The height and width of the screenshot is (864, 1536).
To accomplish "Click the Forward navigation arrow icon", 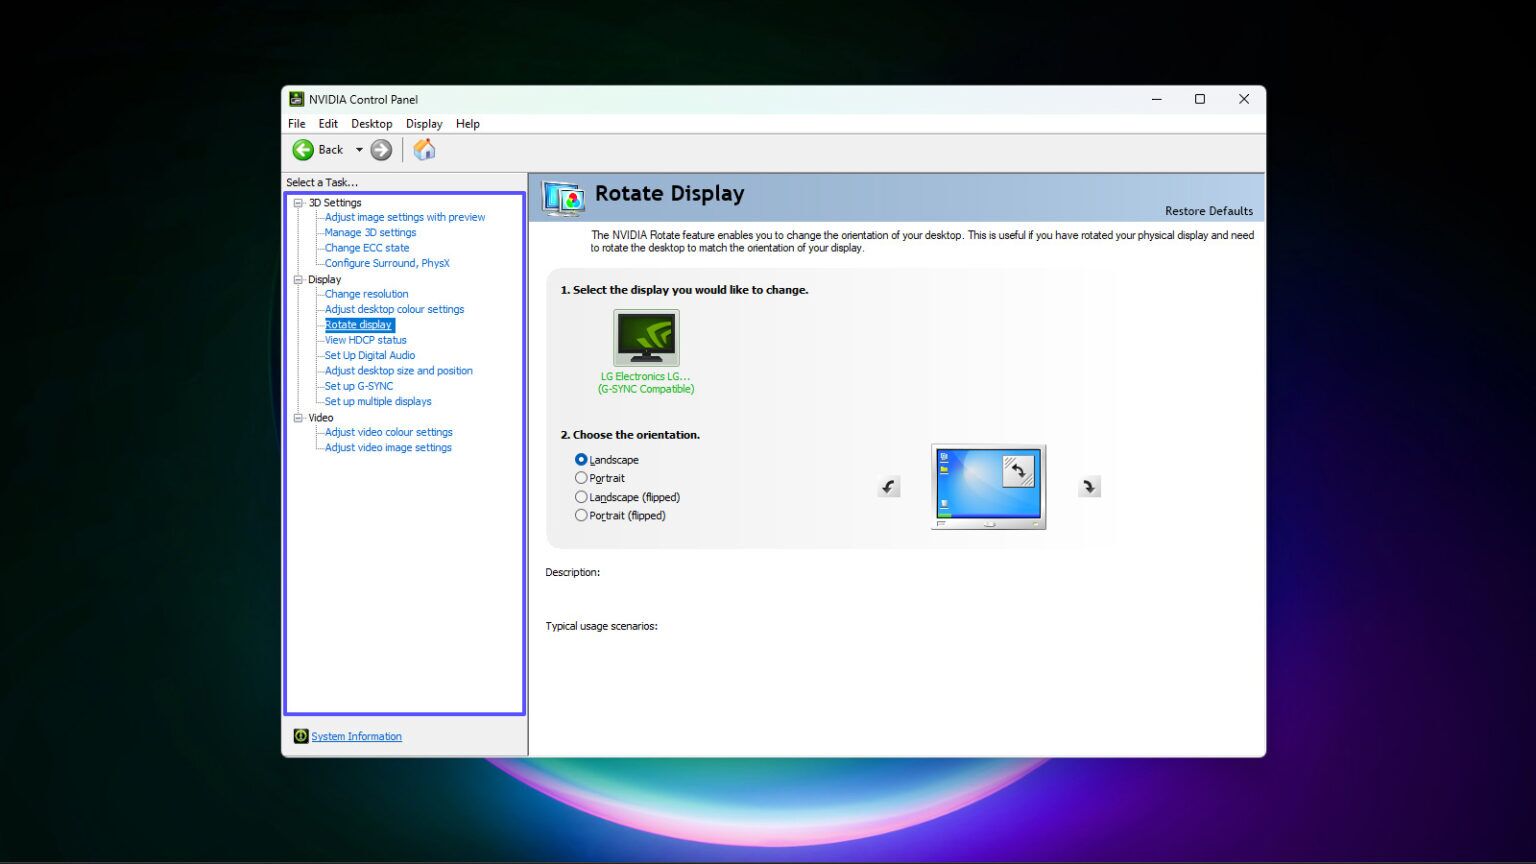I will click(x=381, y=149).
